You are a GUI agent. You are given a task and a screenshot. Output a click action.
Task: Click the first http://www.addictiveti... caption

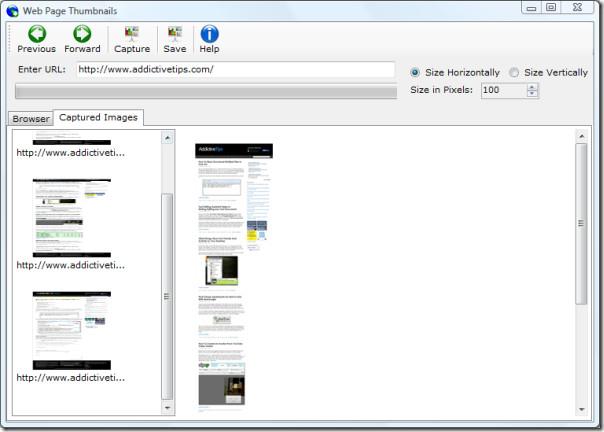click(x=70, y=153)
